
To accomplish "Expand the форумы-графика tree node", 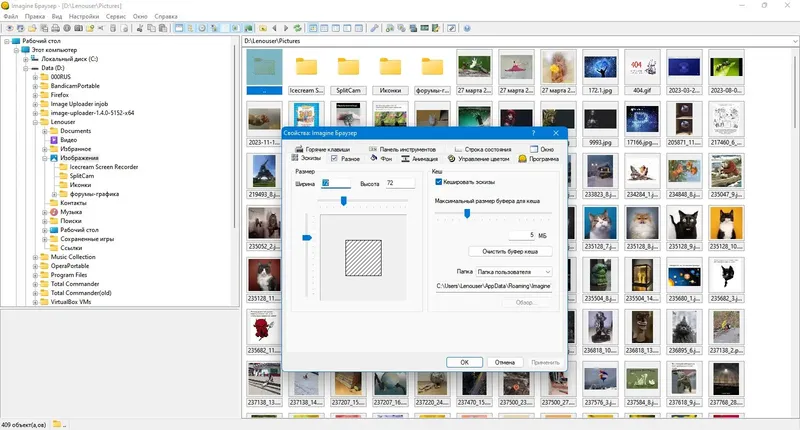I will point(54,194).
